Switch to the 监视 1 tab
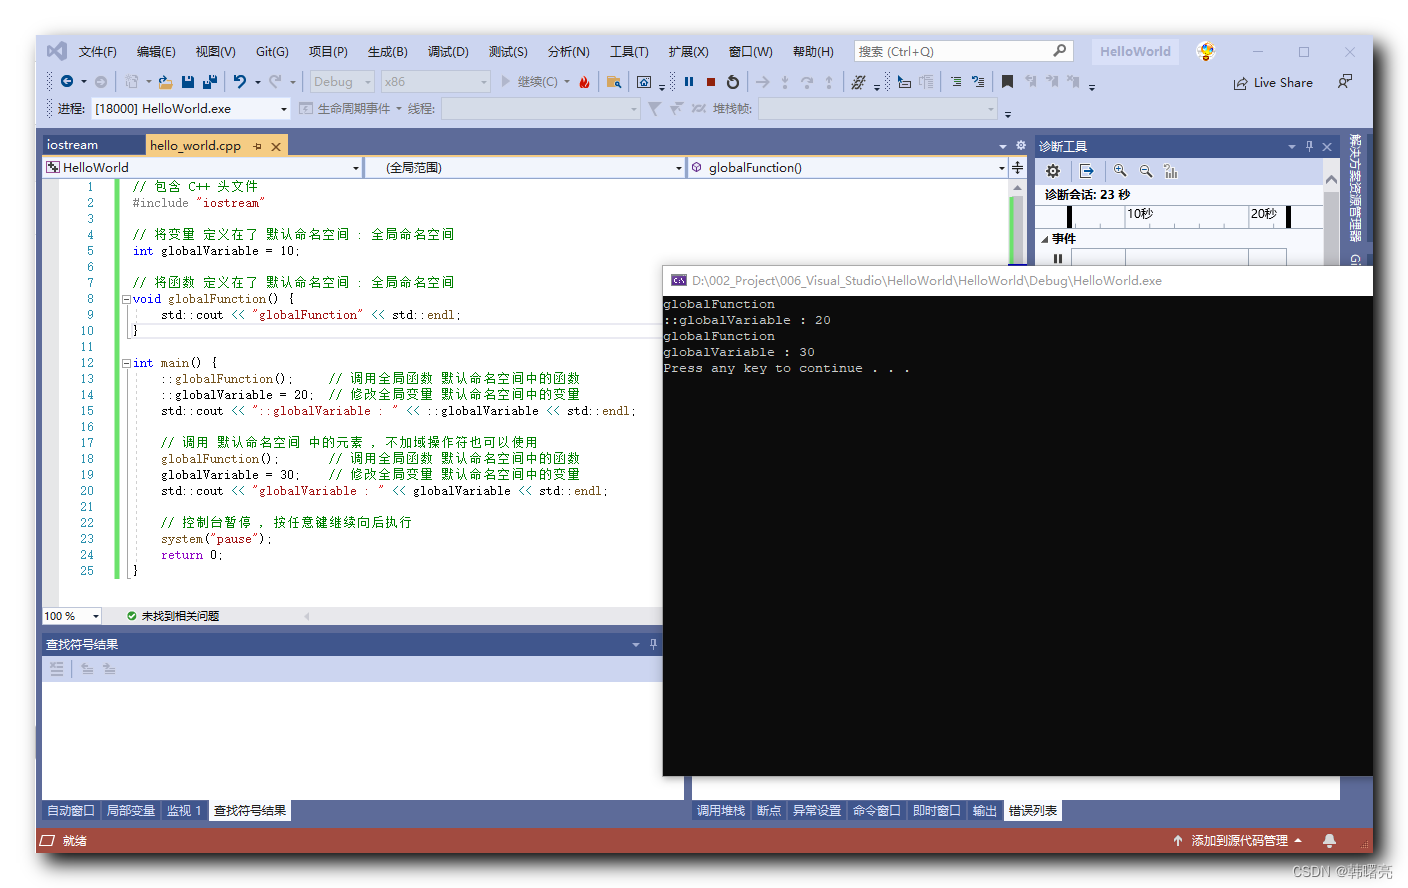 (184, 811)
